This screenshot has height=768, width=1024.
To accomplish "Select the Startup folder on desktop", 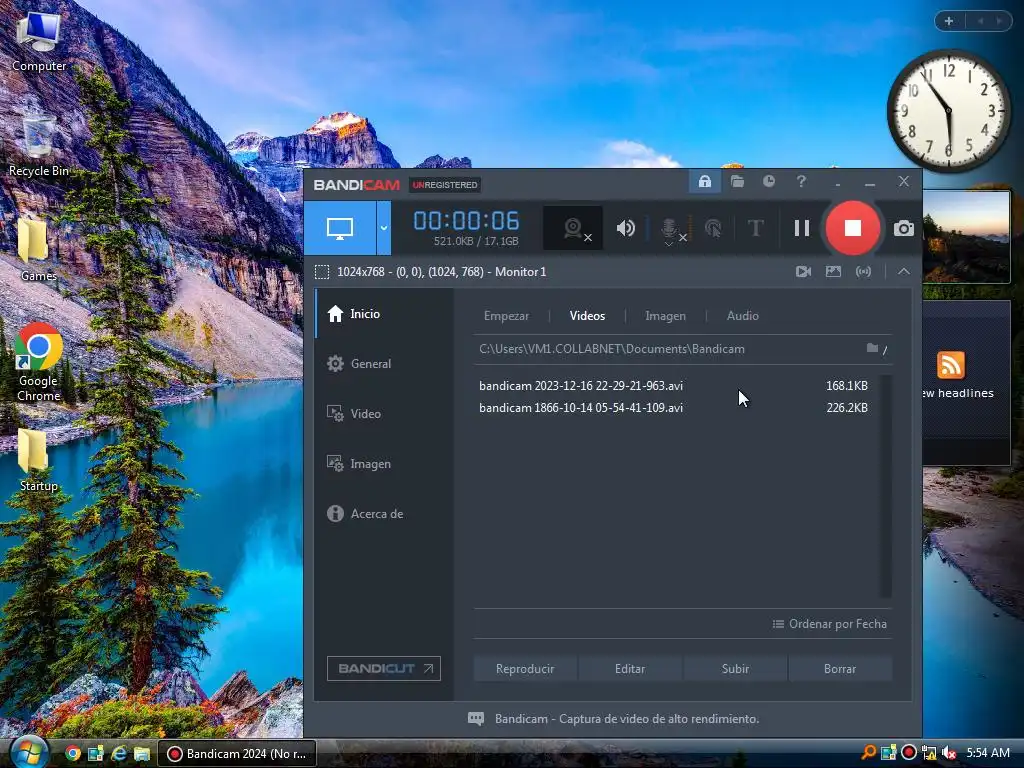I will coord(38,460).
